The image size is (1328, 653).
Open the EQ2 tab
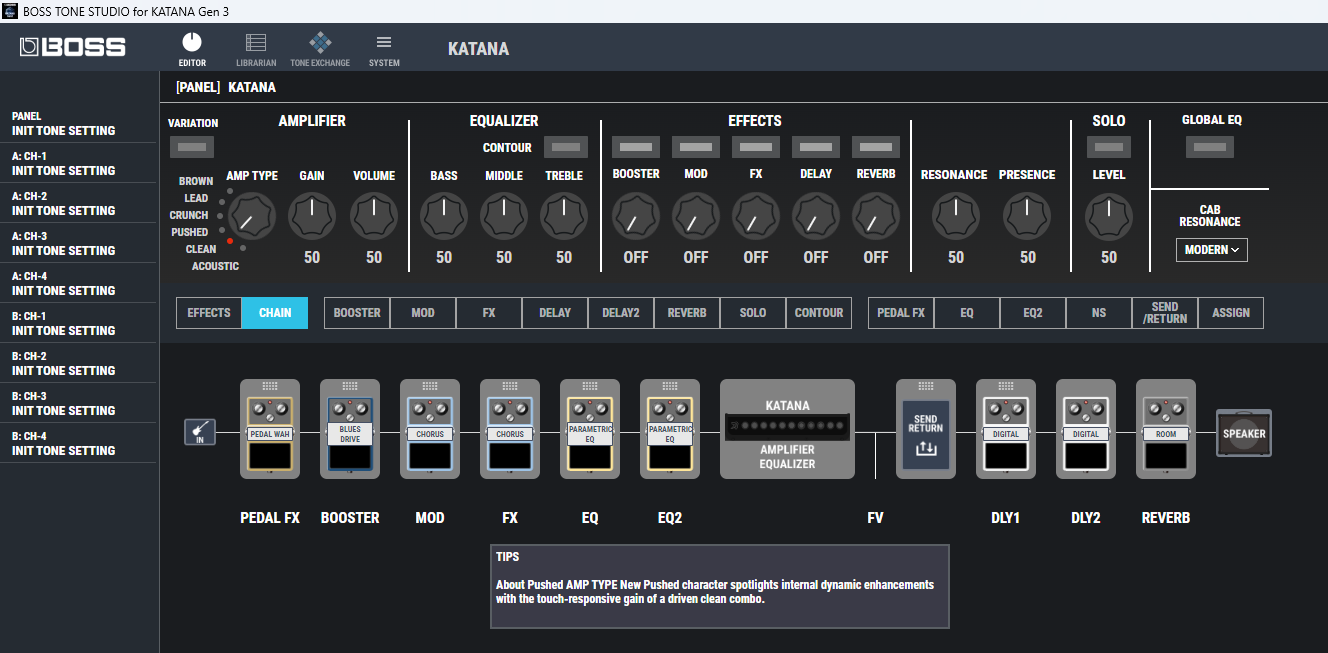coord(1033,313)
